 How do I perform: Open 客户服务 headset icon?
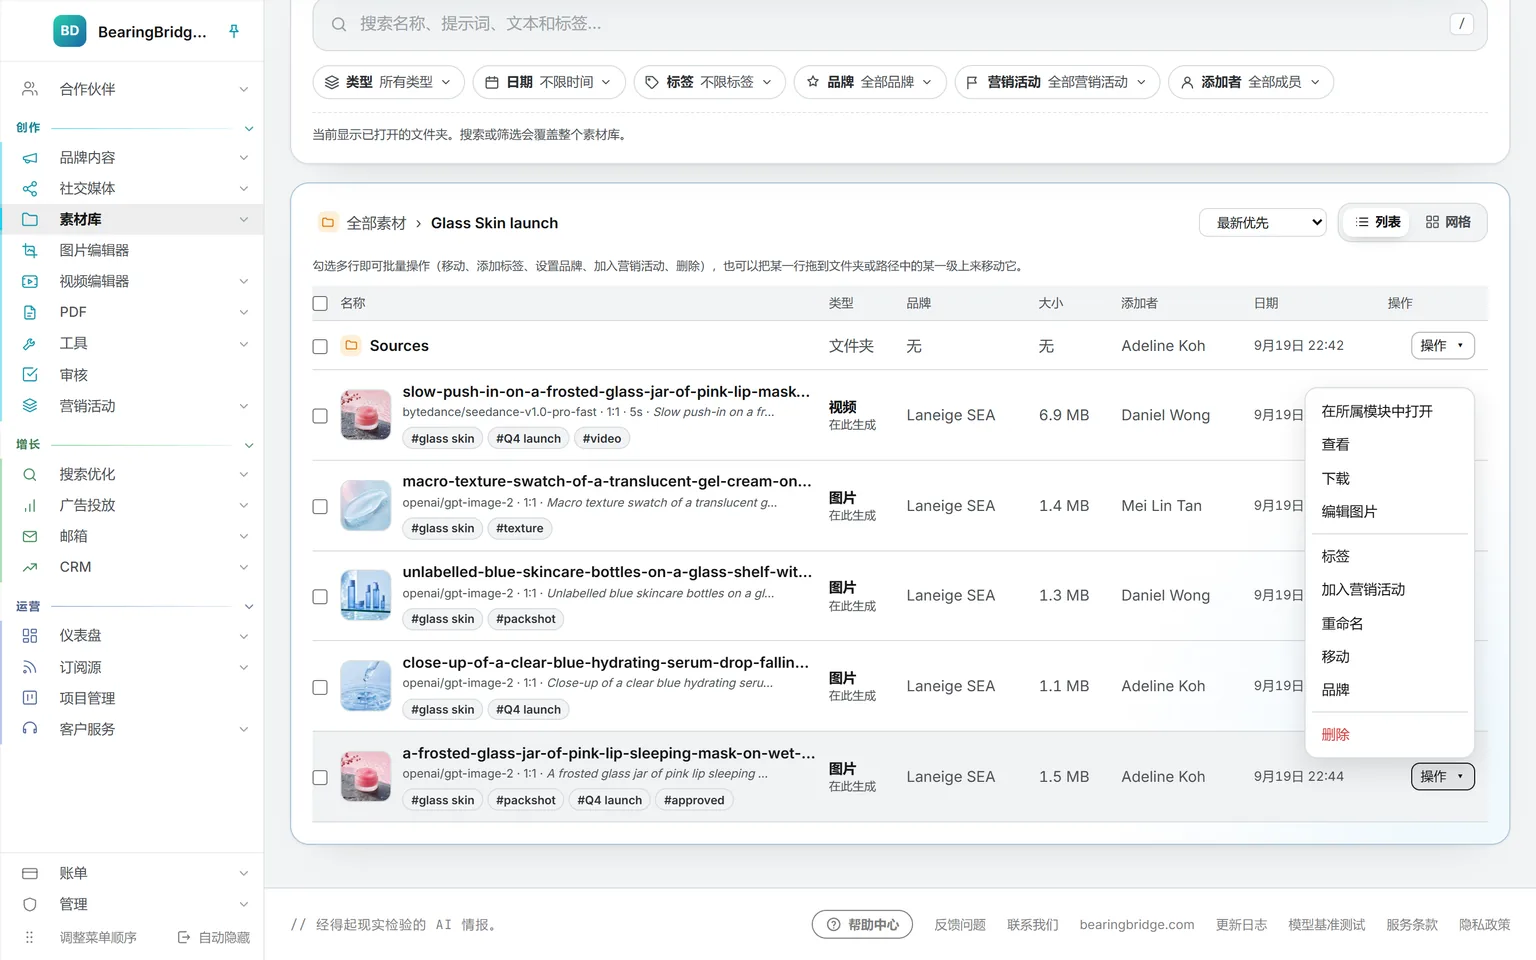click(30, 729)
